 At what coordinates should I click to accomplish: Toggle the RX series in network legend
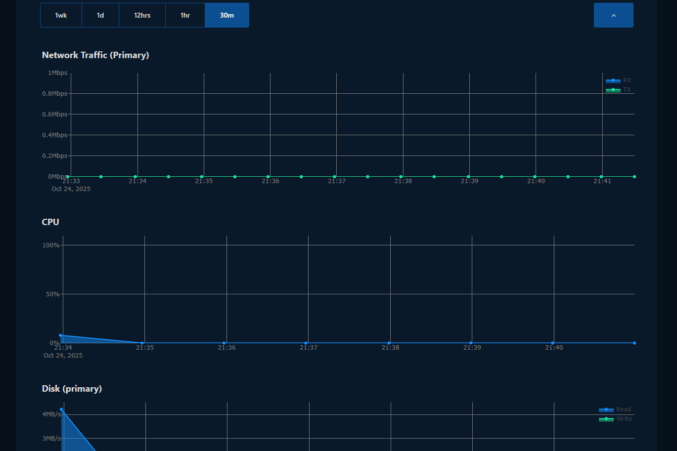pyautogui.click(x=627, y=80)
